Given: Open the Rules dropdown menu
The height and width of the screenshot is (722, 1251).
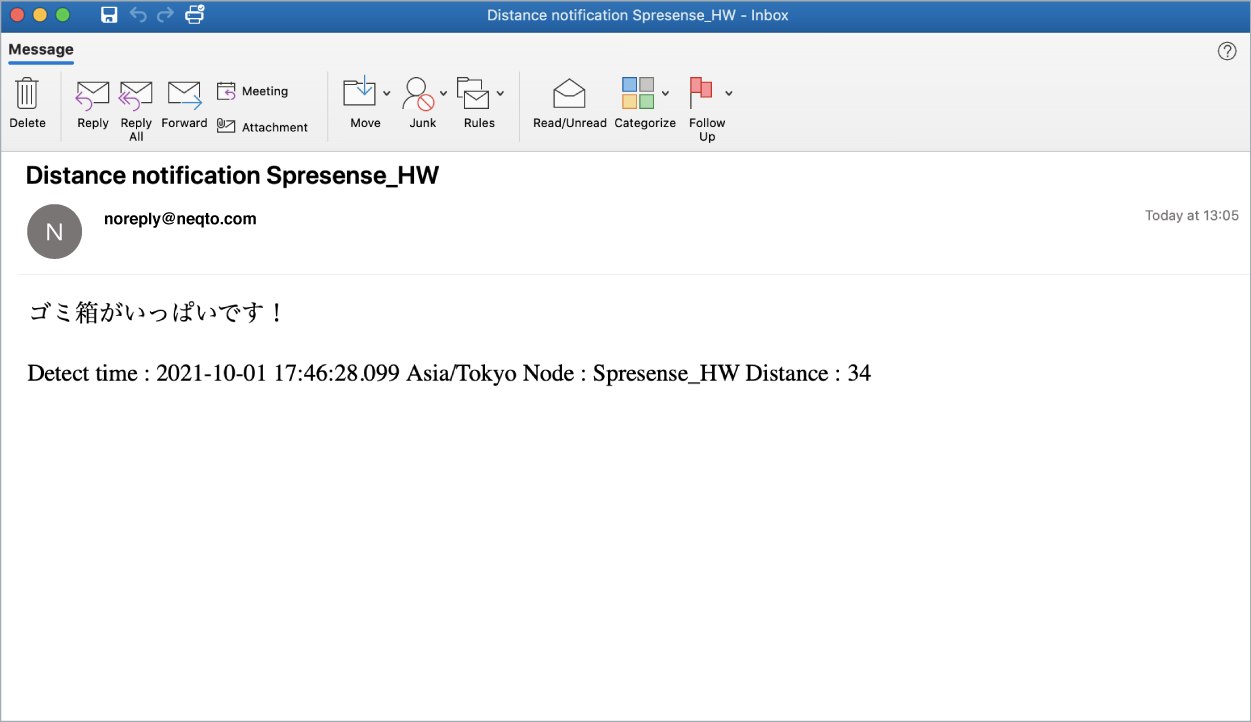Looking at the screenshot, I should (x=502, y=92).
